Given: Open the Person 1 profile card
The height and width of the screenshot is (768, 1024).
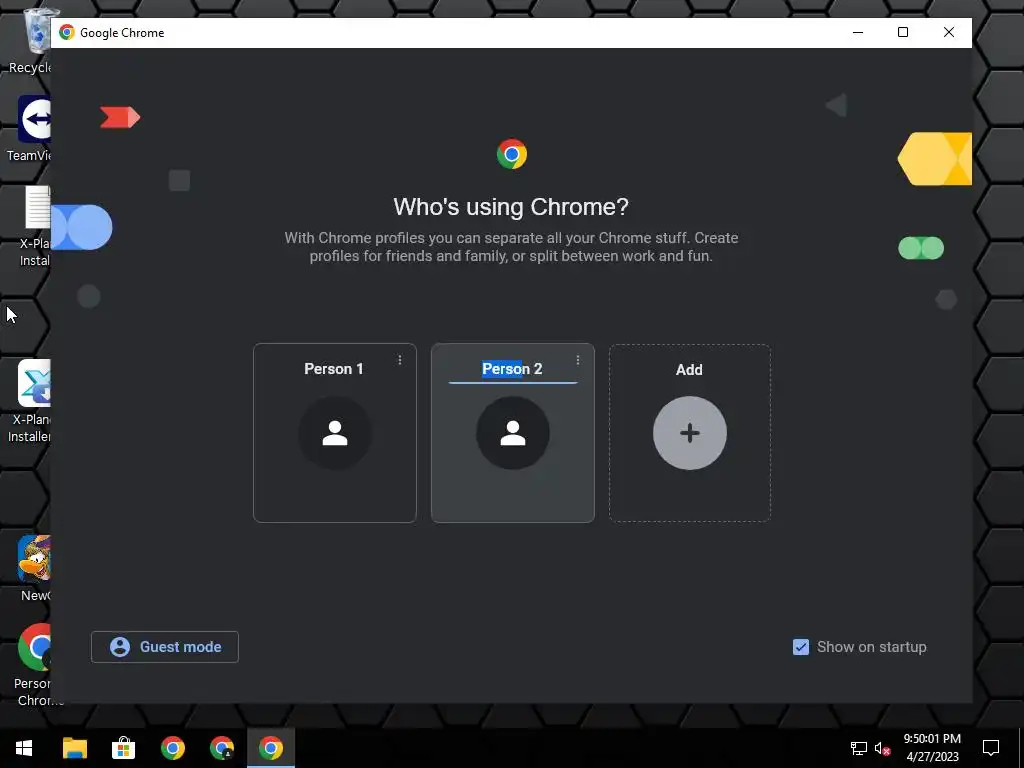Looking at the screenshot, I should 334,432.
